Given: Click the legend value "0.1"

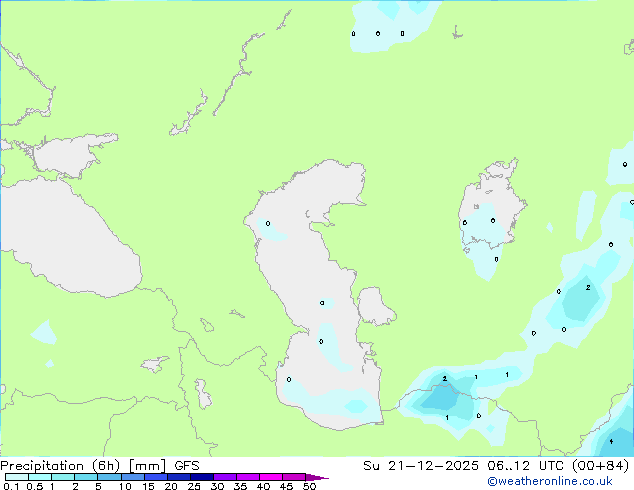Looking at the screenshot, I should (11, 486).
